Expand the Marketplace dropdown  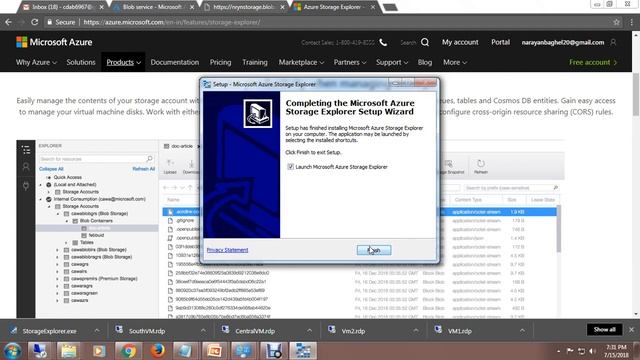(301, 62)
